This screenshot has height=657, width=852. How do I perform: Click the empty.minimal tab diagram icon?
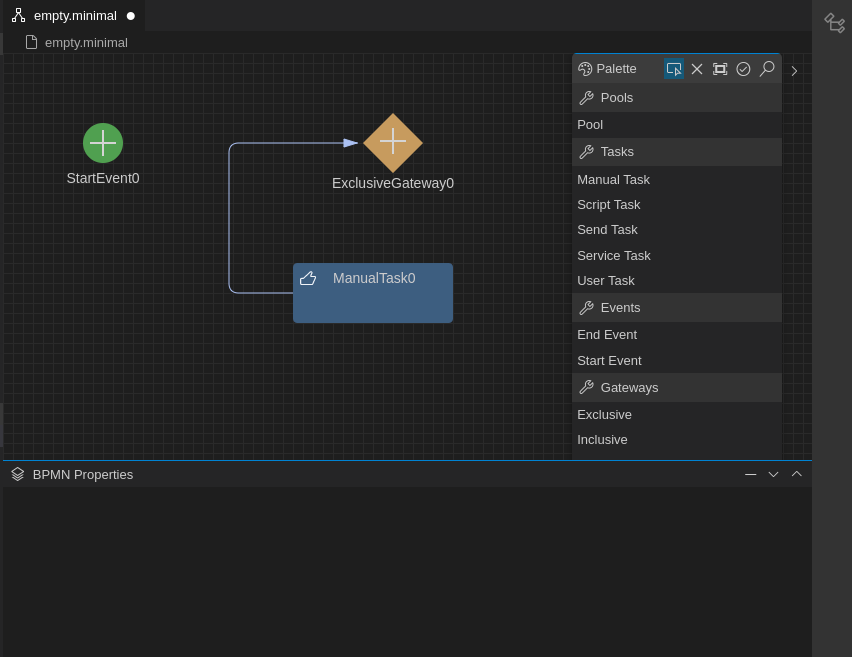point(18,16)
